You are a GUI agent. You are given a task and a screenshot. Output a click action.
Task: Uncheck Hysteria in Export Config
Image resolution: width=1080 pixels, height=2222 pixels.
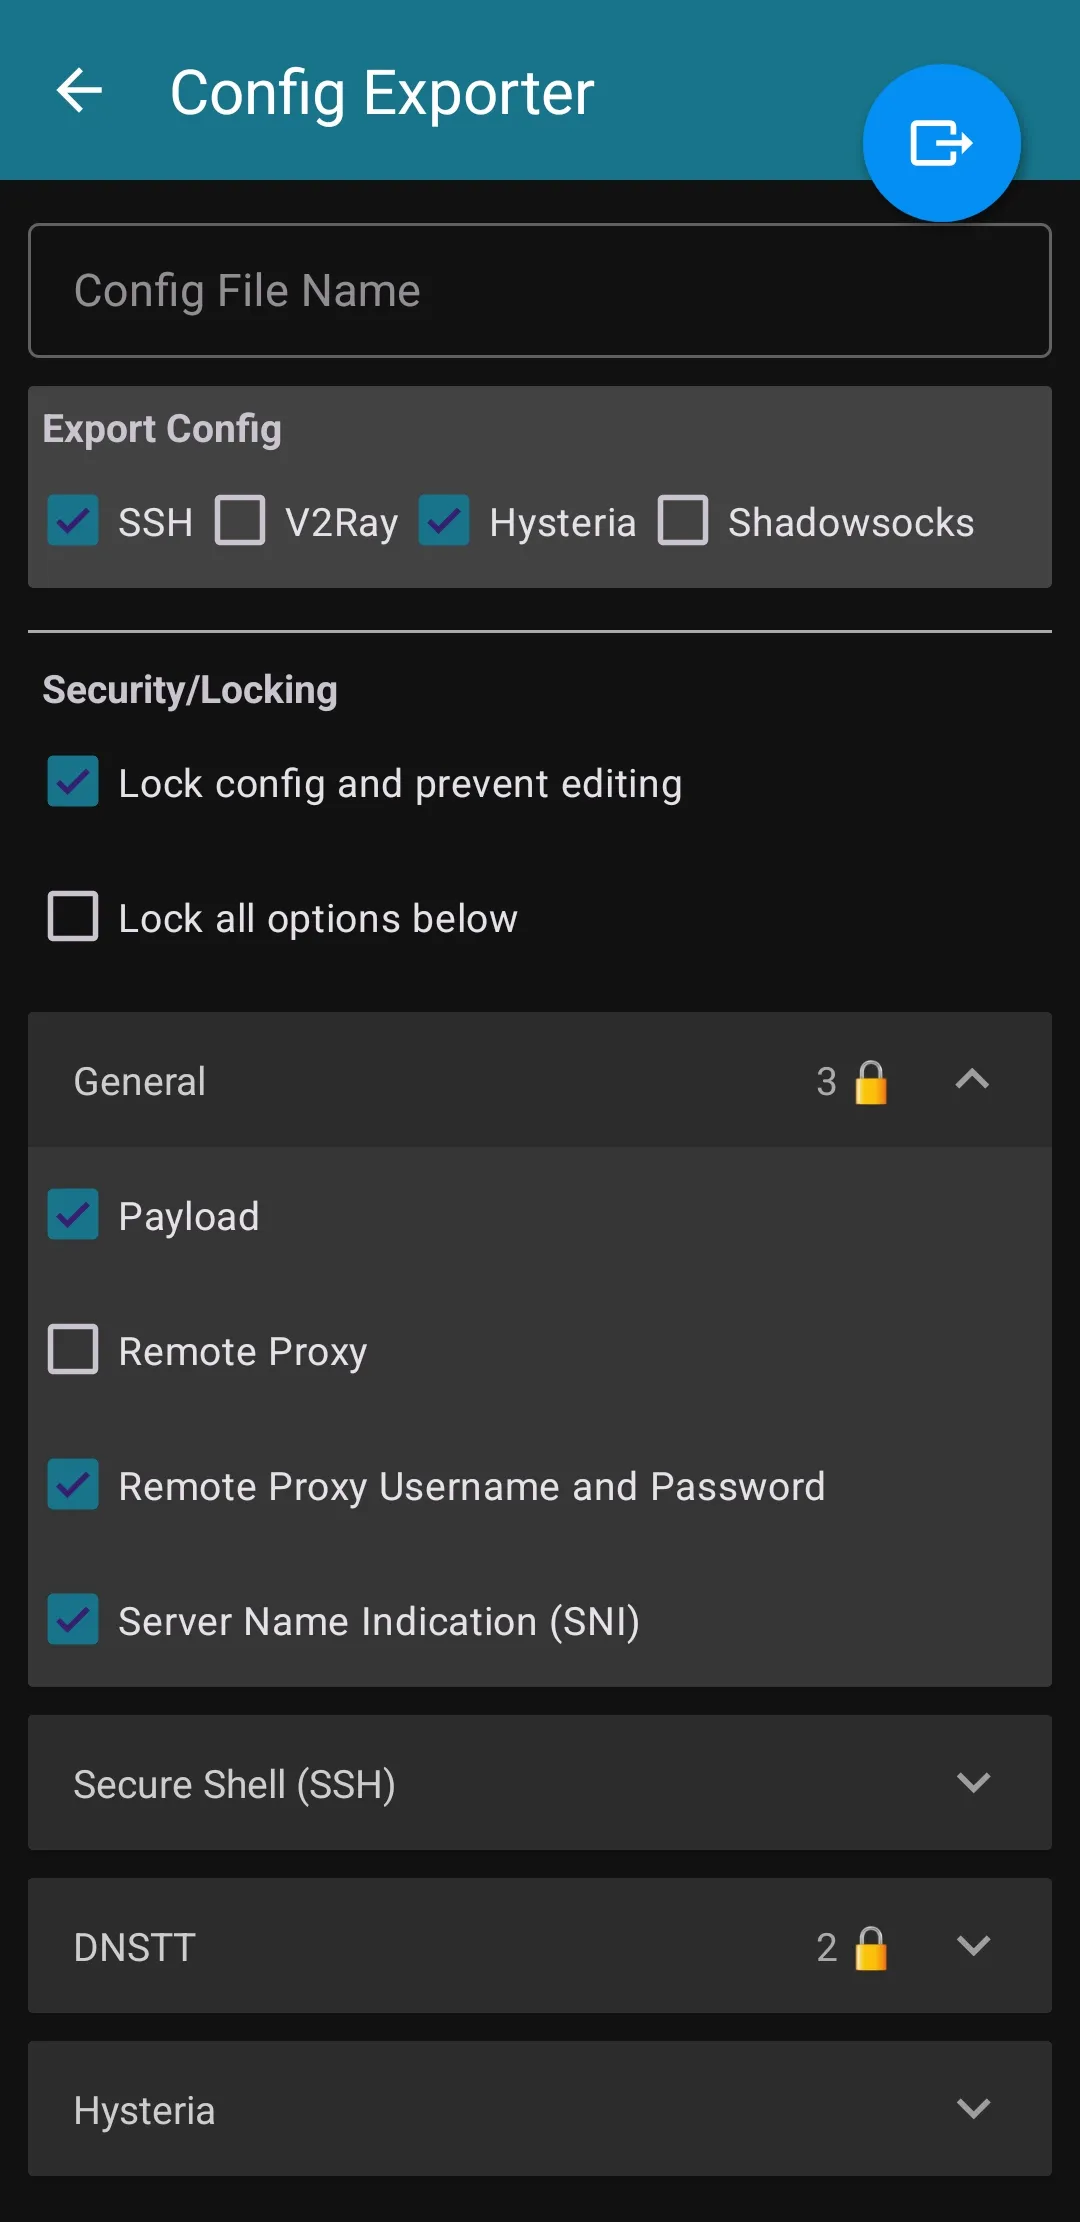pyautogui.click(x=444, y=521)
